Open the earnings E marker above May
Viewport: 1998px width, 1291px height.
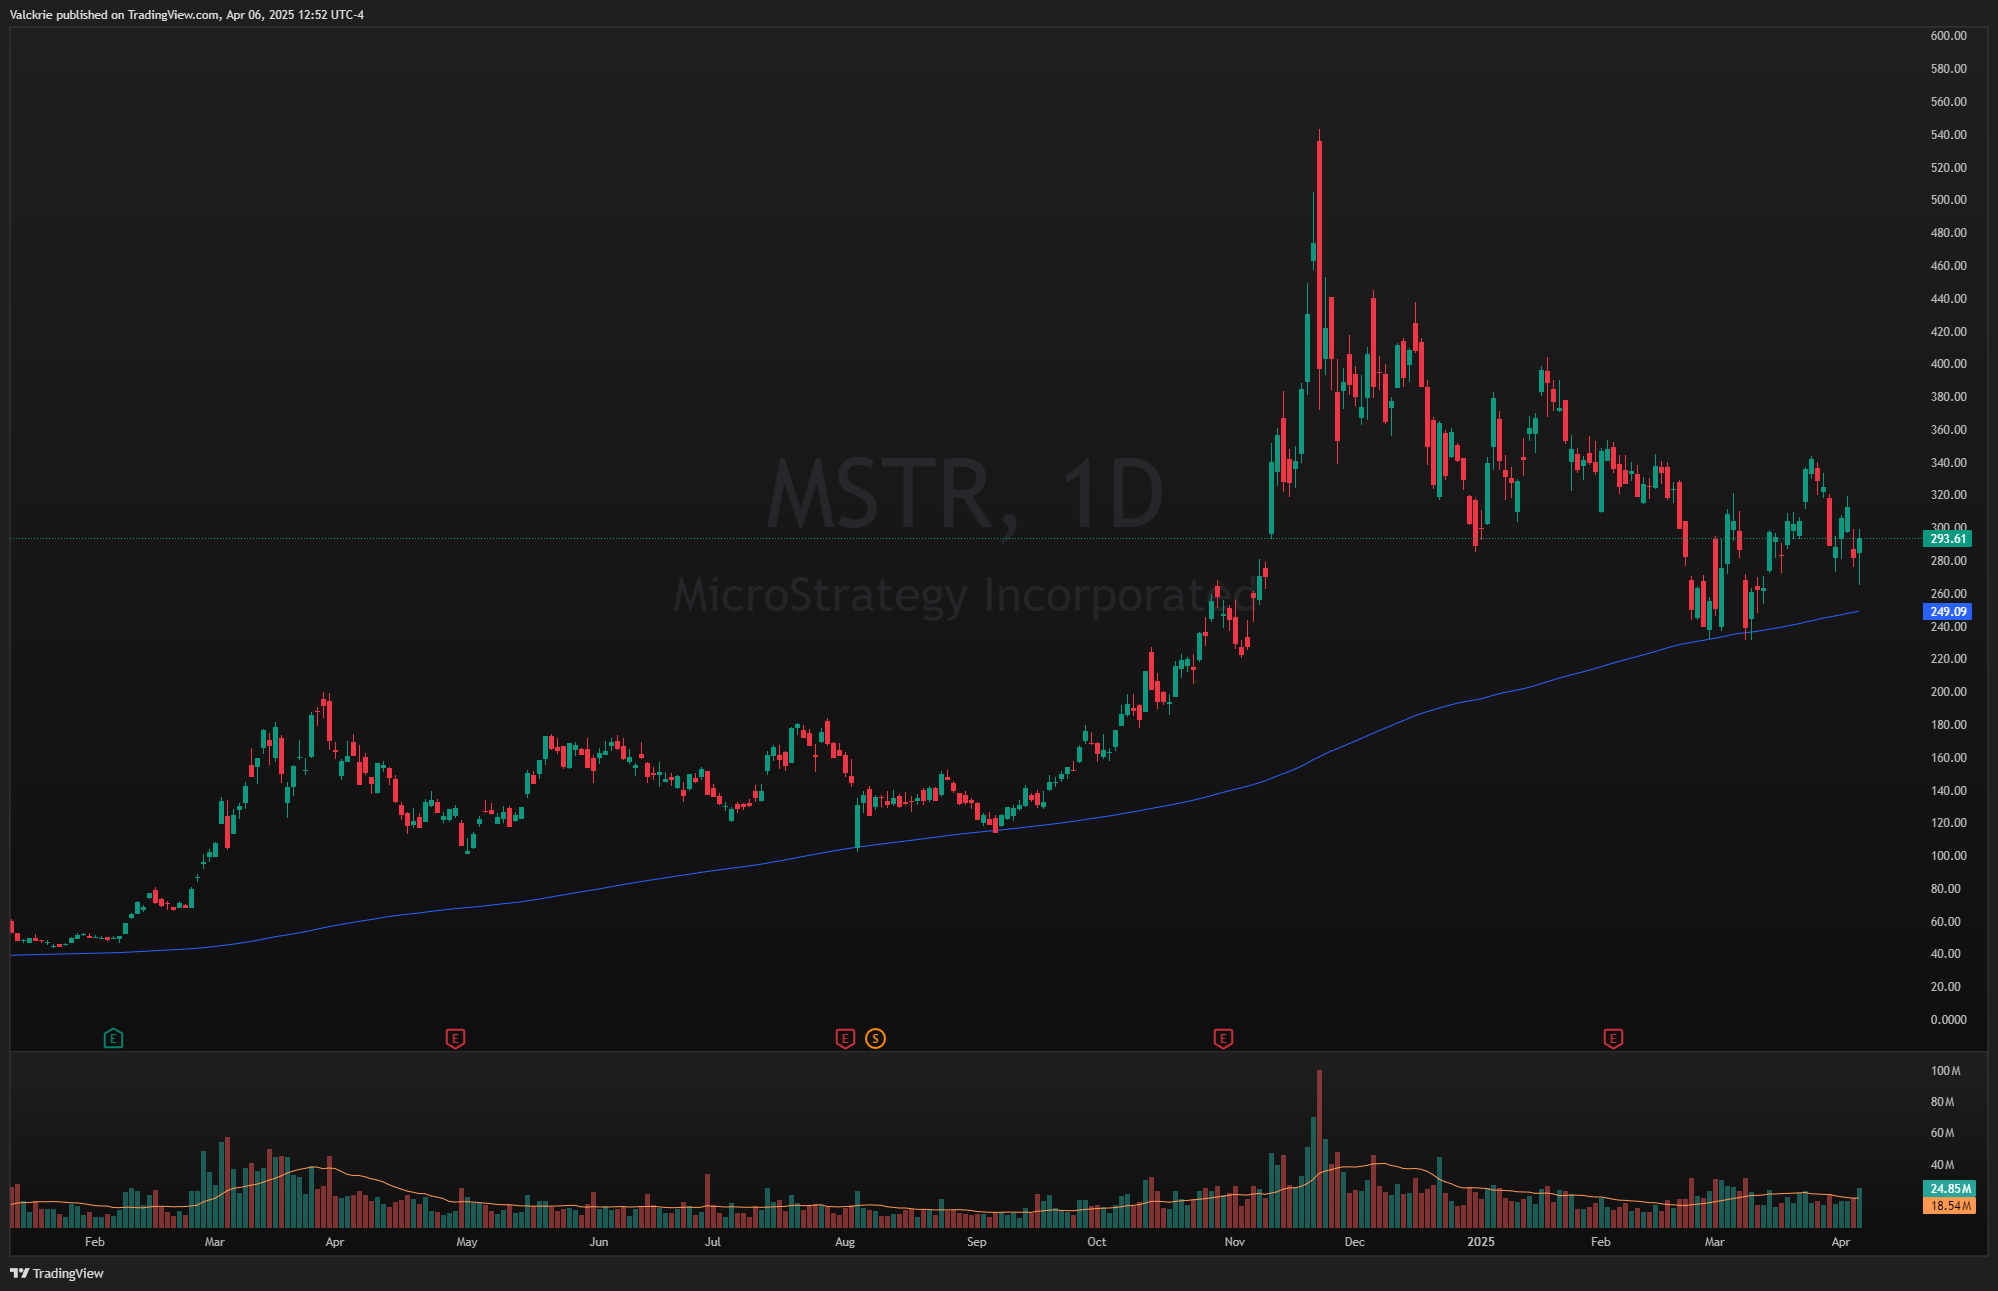point(455,1038)
